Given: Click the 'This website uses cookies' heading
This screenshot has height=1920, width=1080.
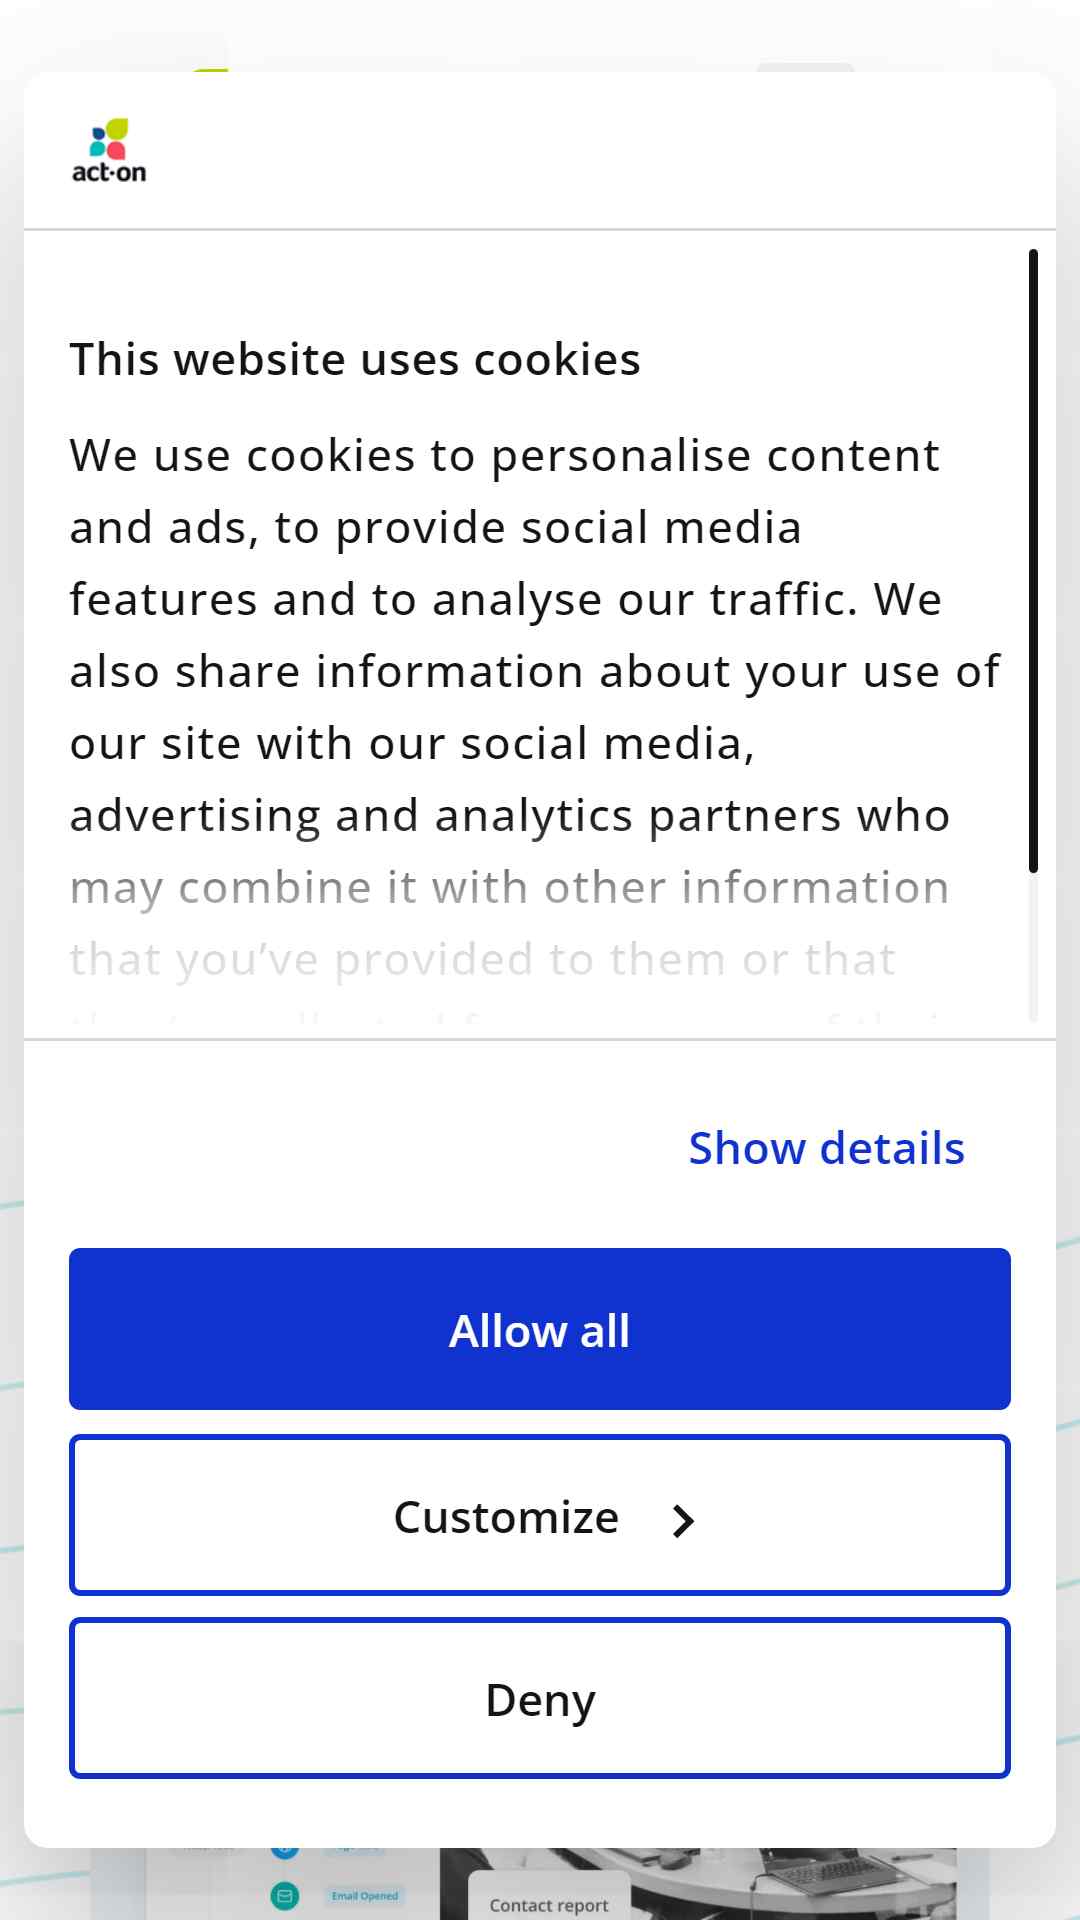Looking at the screenshot, I should (x=355, y=359).
